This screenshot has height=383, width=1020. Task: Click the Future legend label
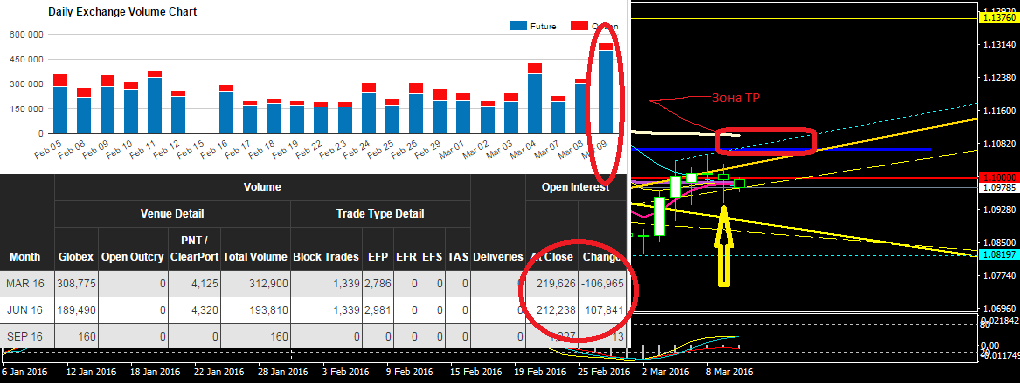543,26
